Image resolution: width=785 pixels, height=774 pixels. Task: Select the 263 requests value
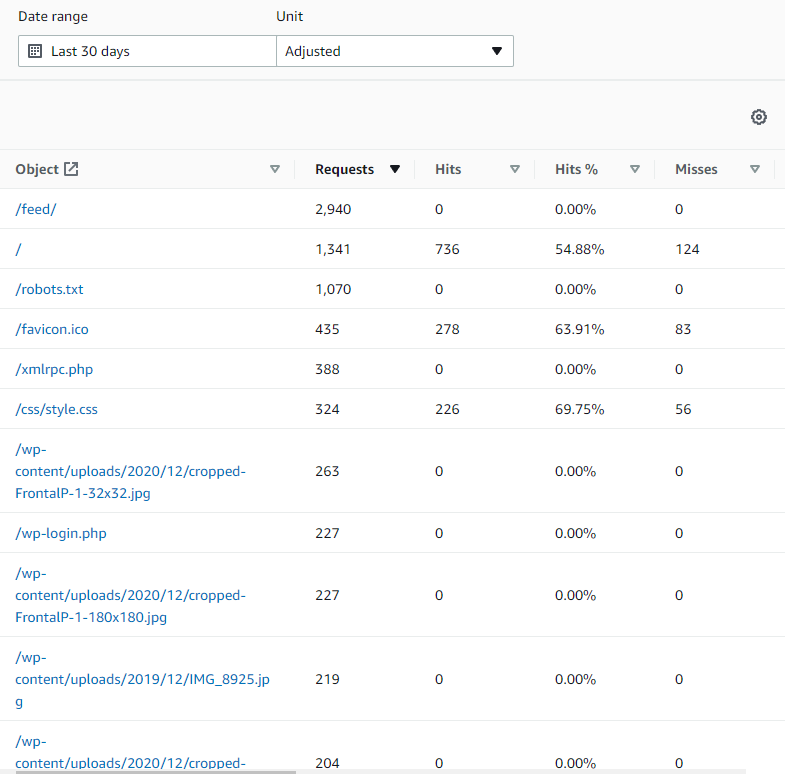click(x=327, y=471)
